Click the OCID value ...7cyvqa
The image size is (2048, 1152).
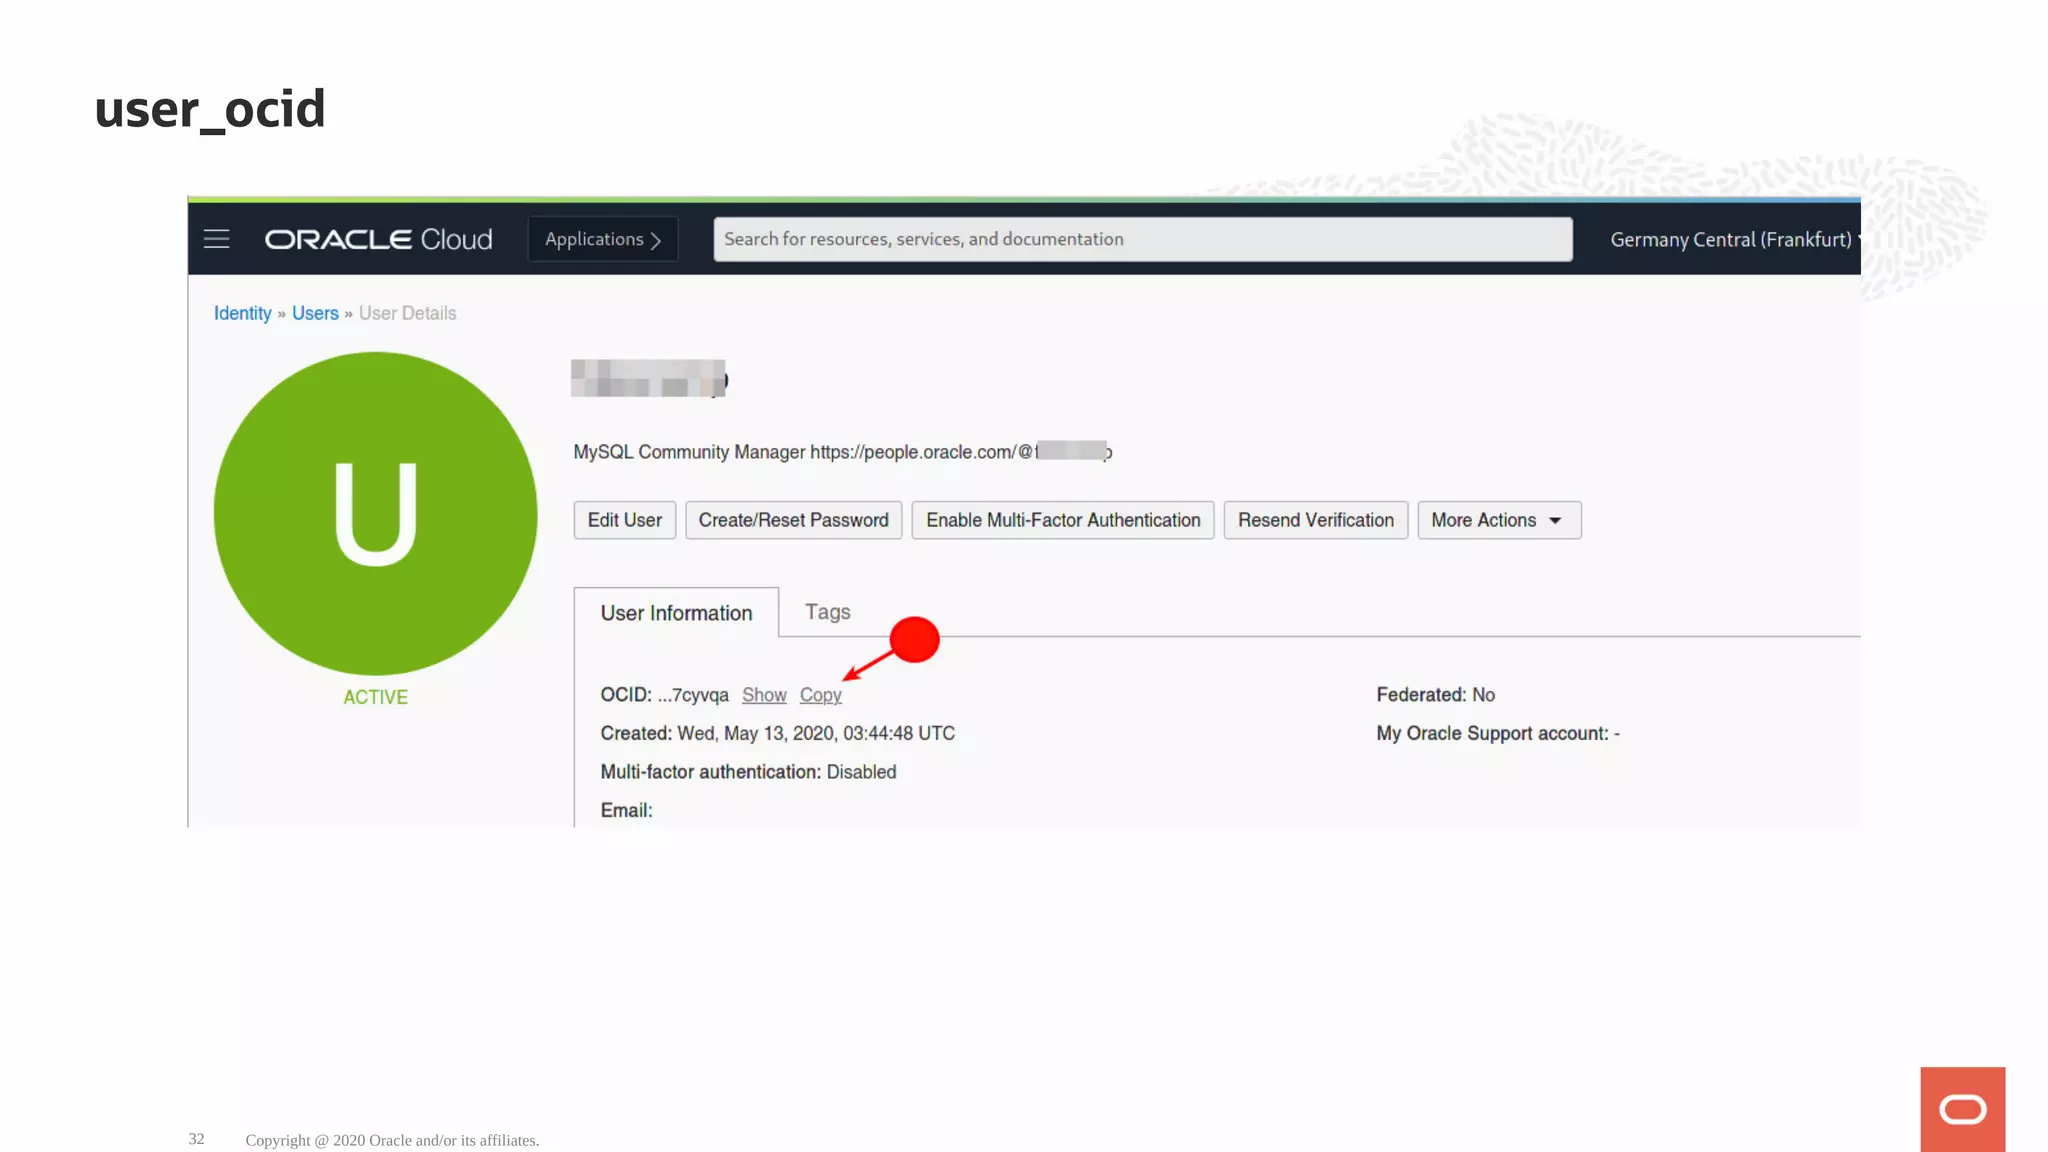tap(693, 695)
